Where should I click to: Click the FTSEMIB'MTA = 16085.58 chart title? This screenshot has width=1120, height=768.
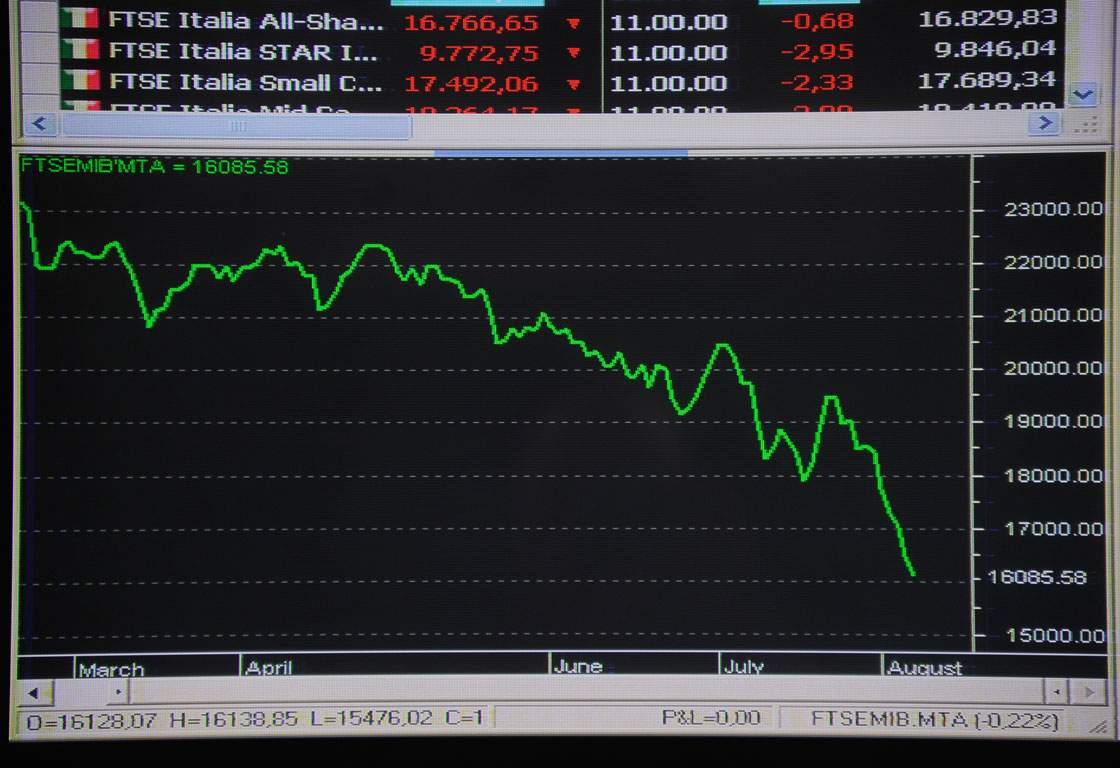pyautogui.click(x=154, y=167)
